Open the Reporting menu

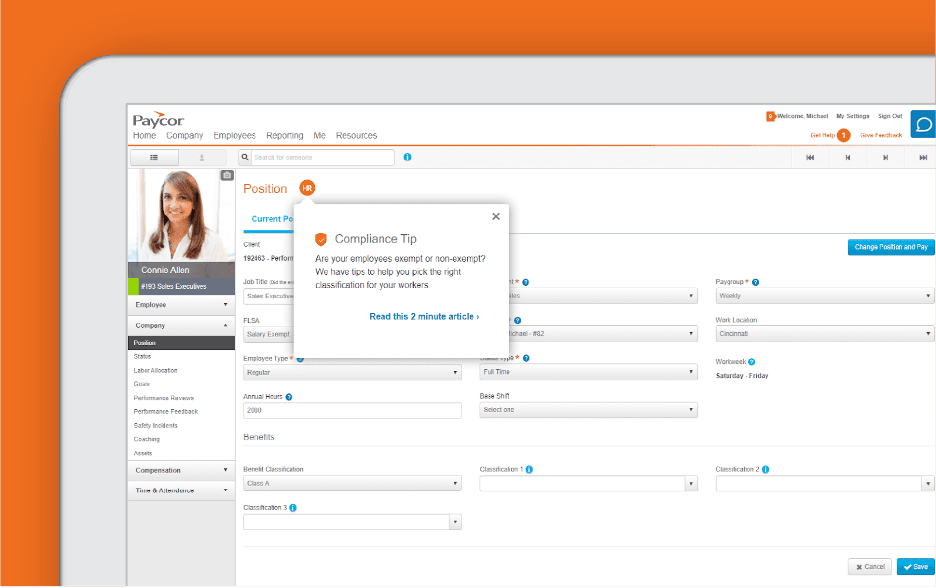click(284, 136)
